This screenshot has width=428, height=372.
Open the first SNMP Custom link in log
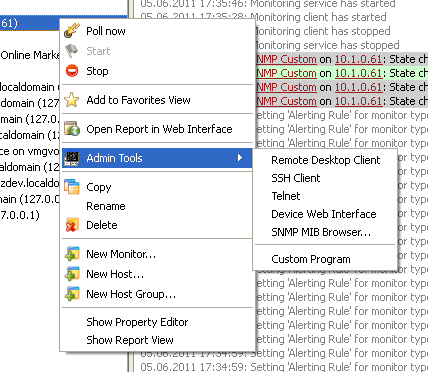click(286, 59)
